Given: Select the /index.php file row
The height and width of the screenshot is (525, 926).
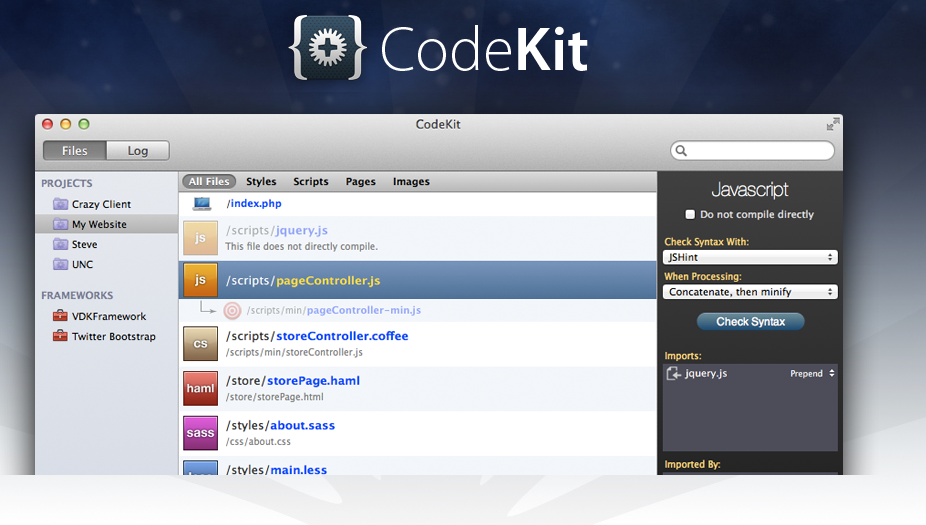Looking at the screenshot, I should coord(418,204).
